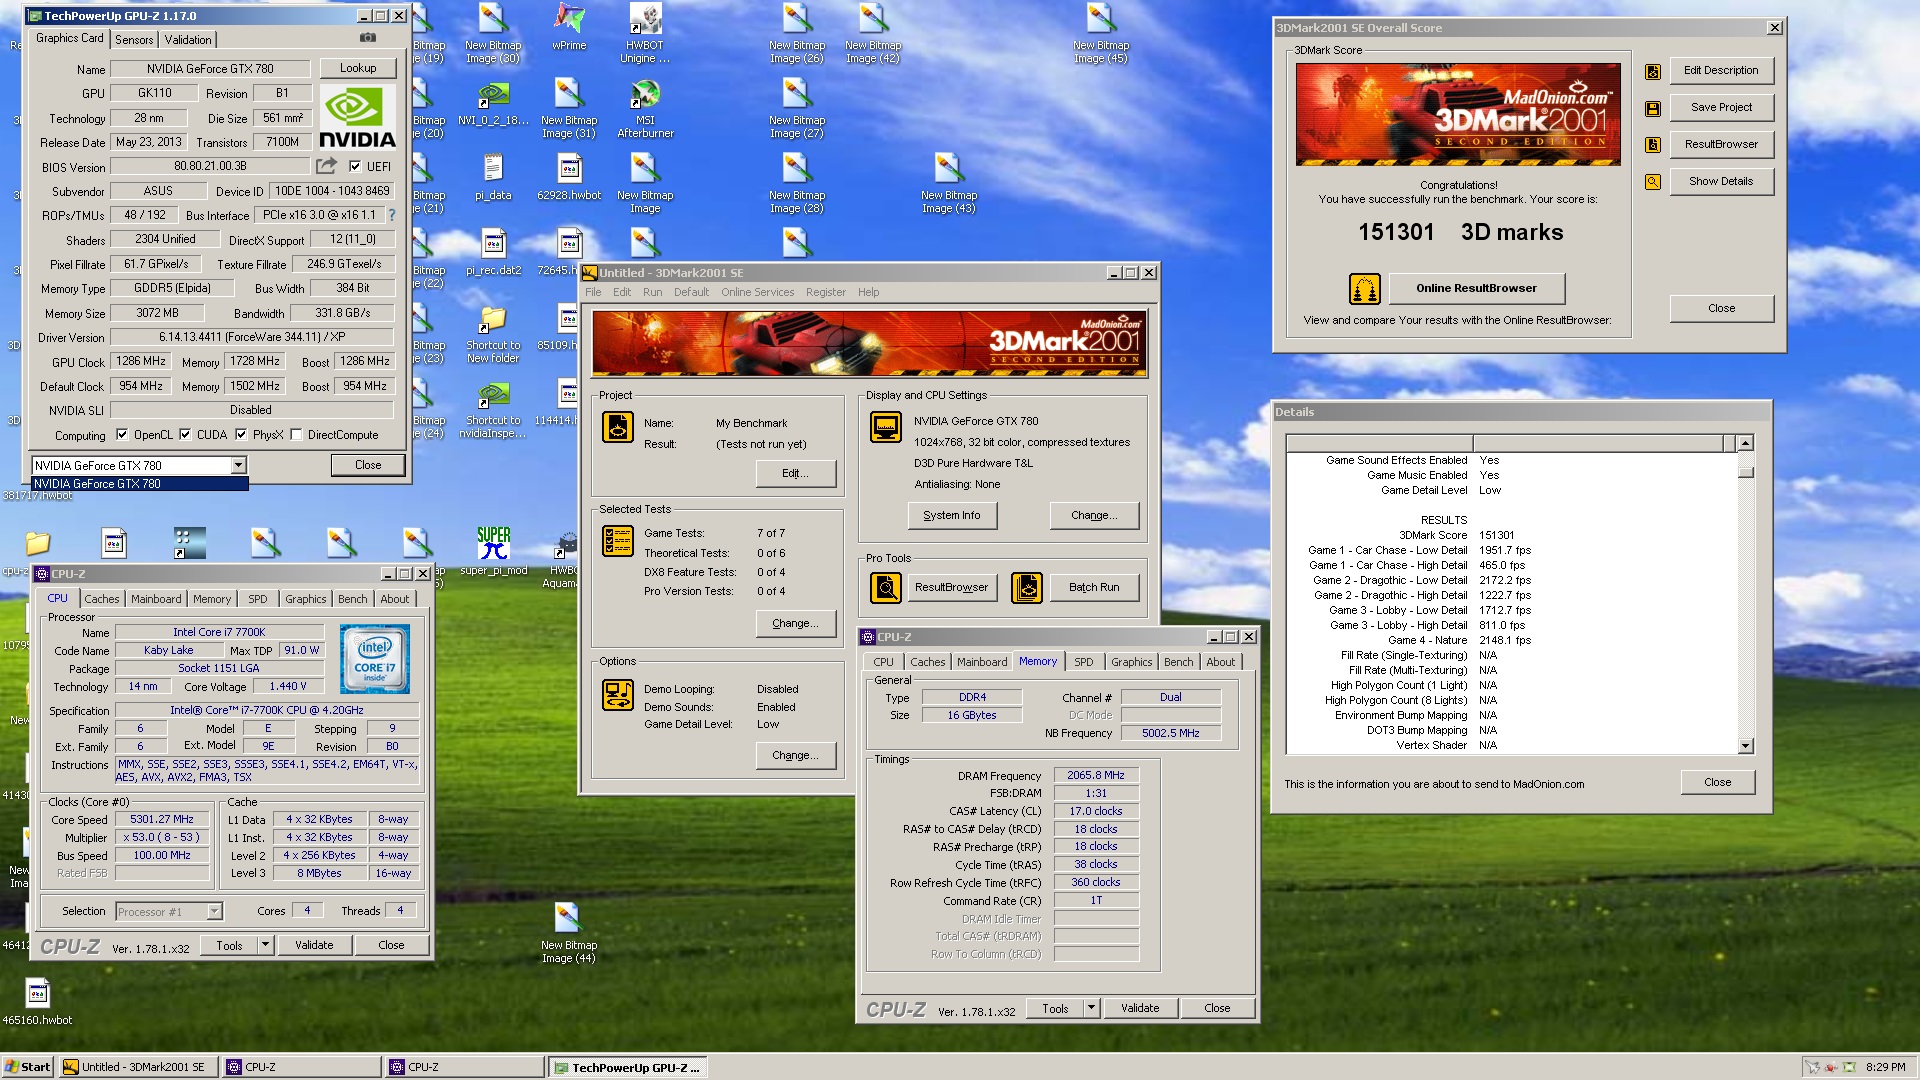1920x1080 pixels.
Task: Click the Details list vertical scrollbar thumb
Action: tap(1746, 472)
